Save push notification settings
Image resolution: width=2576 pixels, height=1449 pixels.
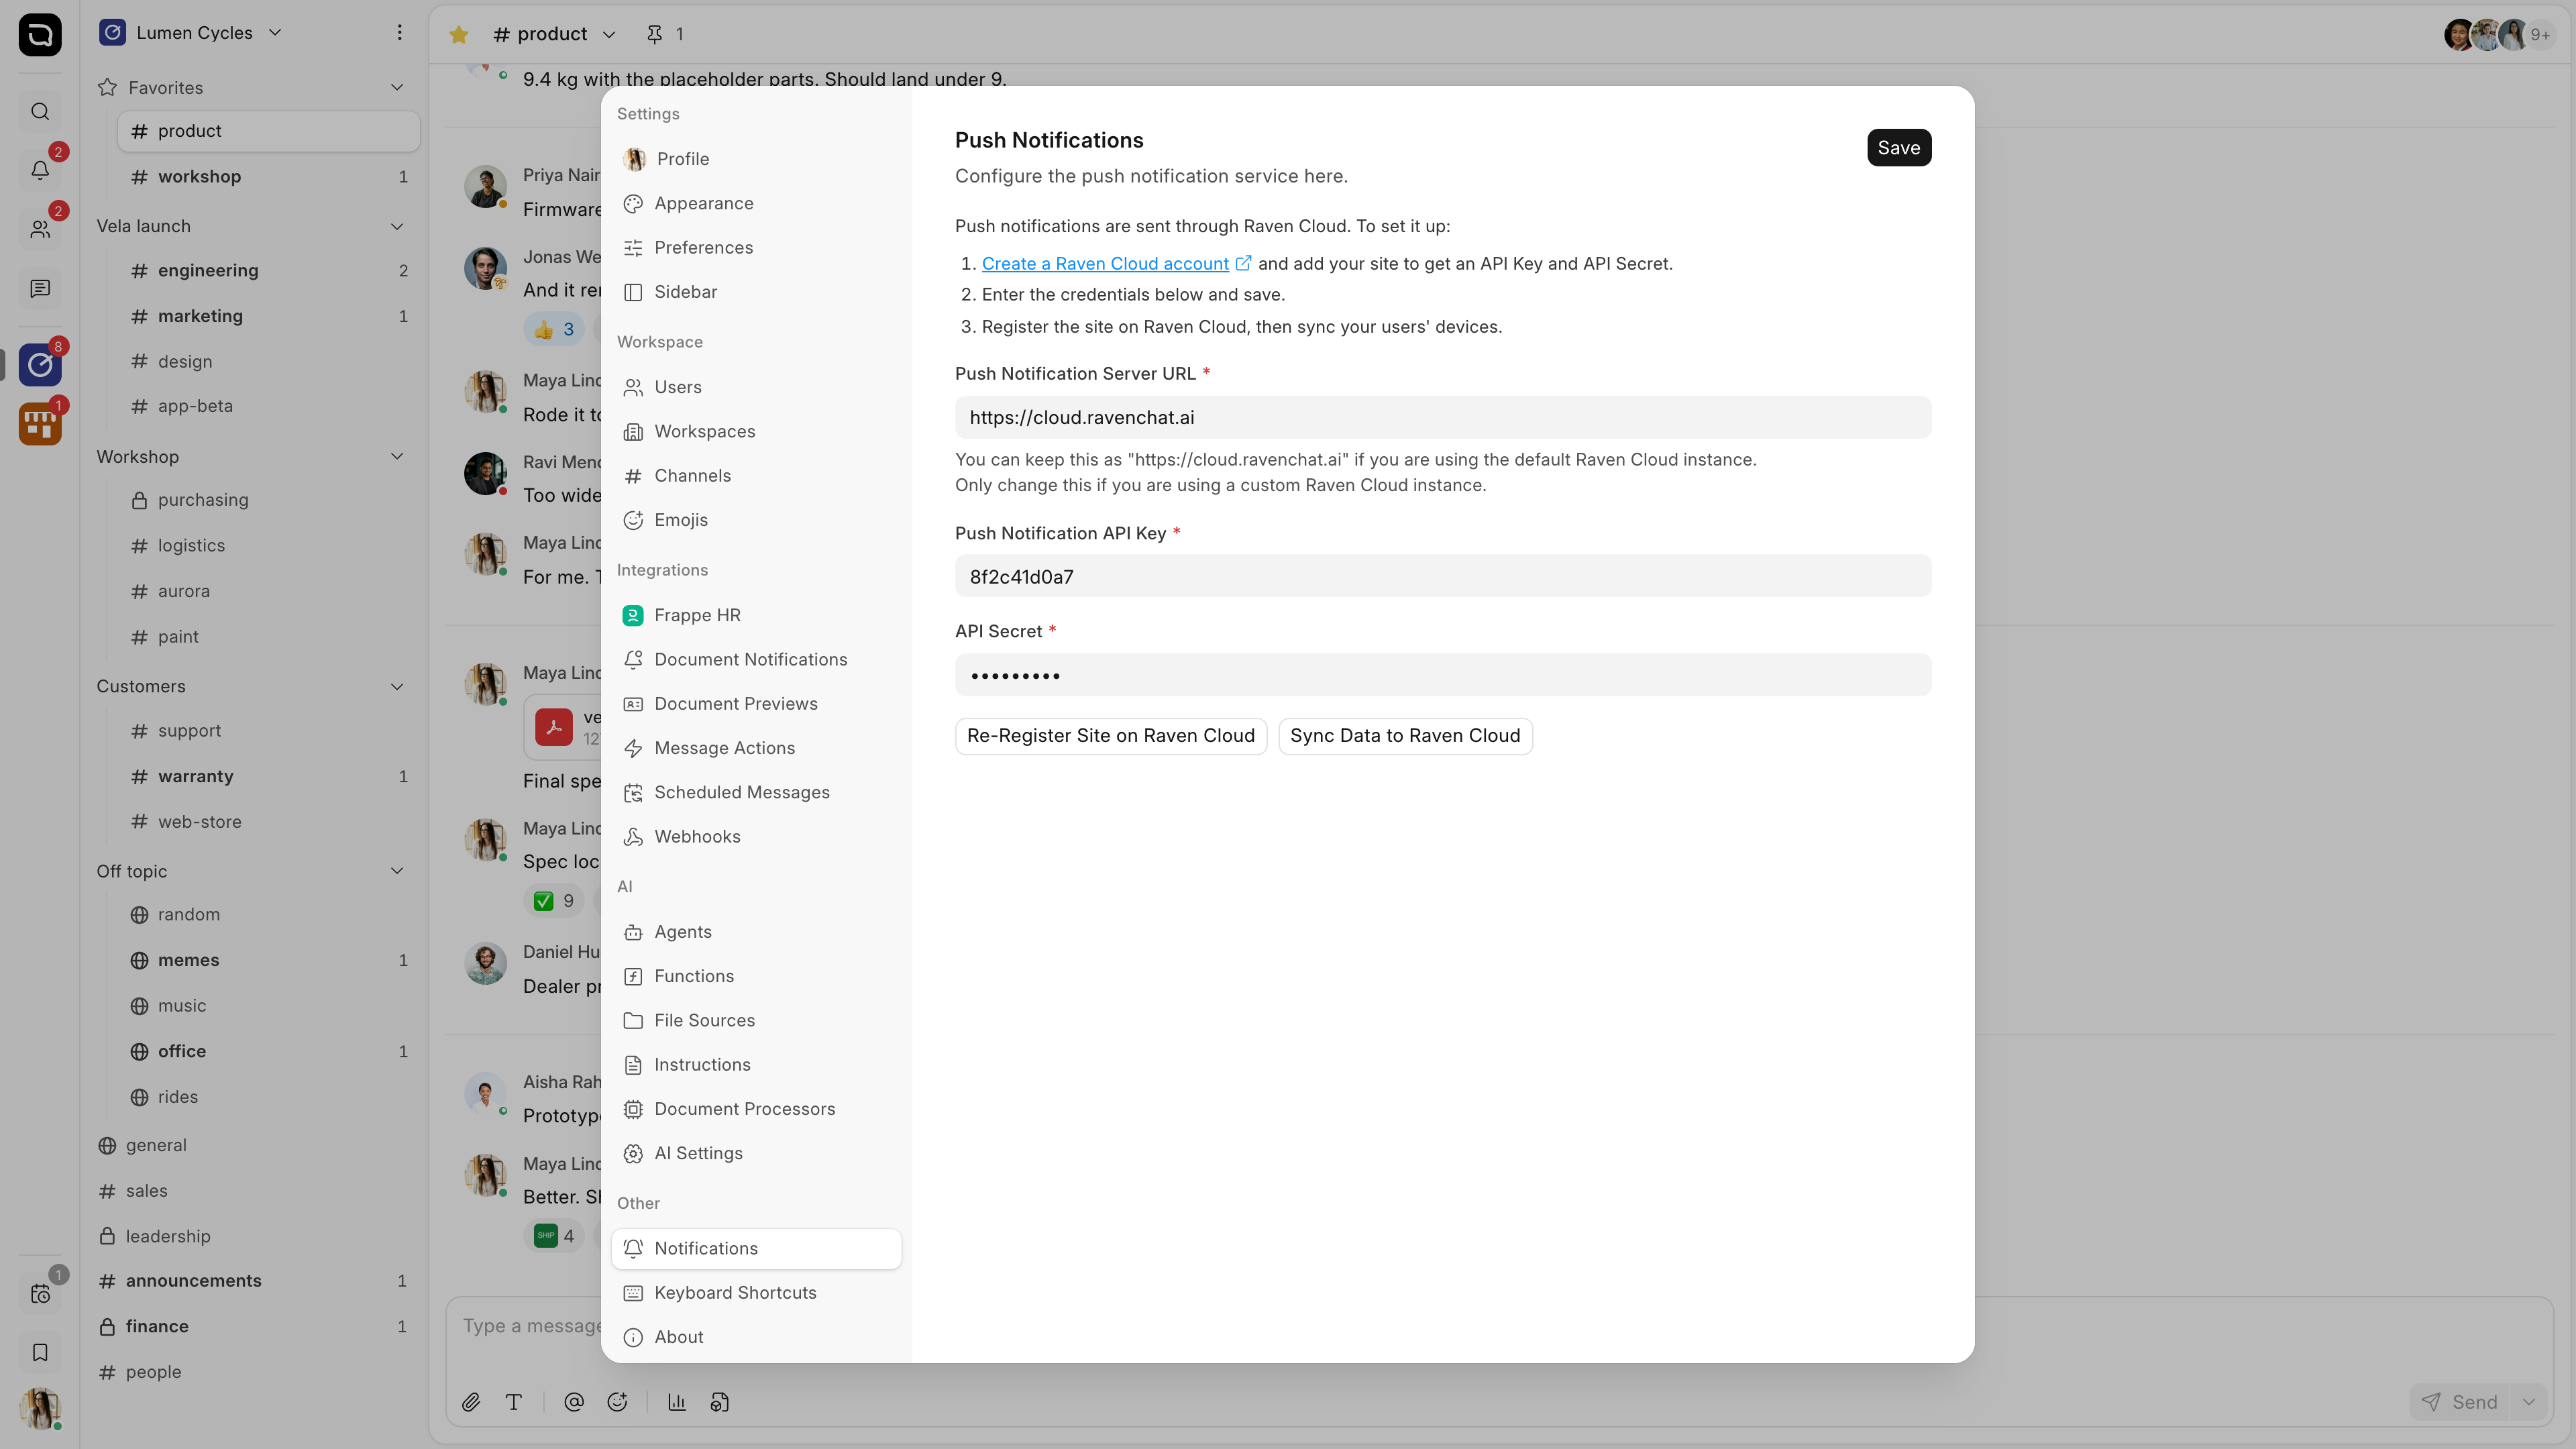coord(1899,148)
